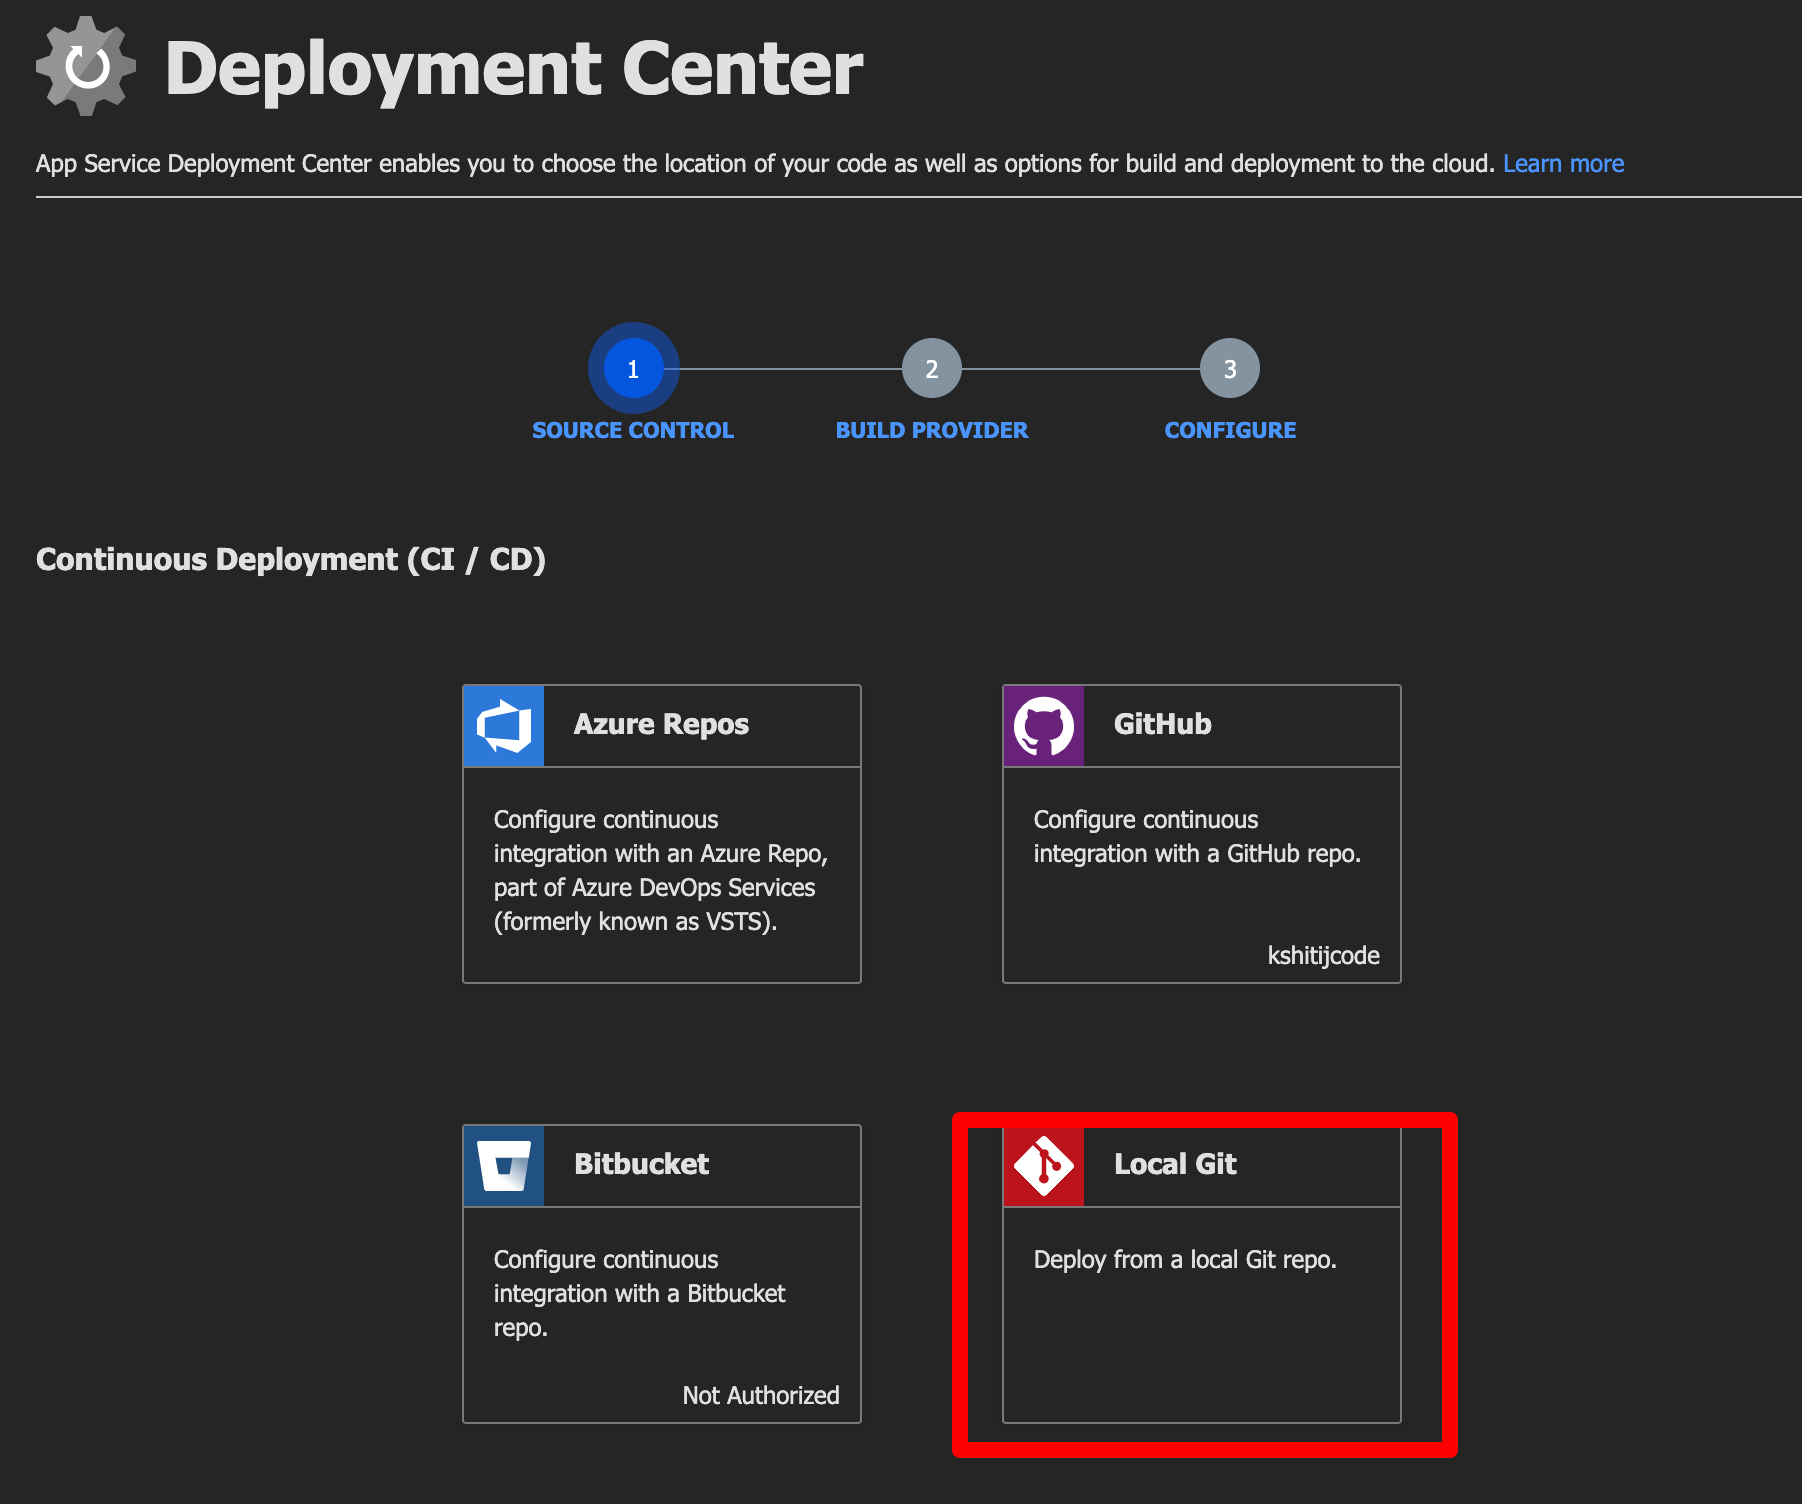The image size is (1802, 1504).
Task: Click the SOURCE CONTROL step label
Action: (633, 430)
